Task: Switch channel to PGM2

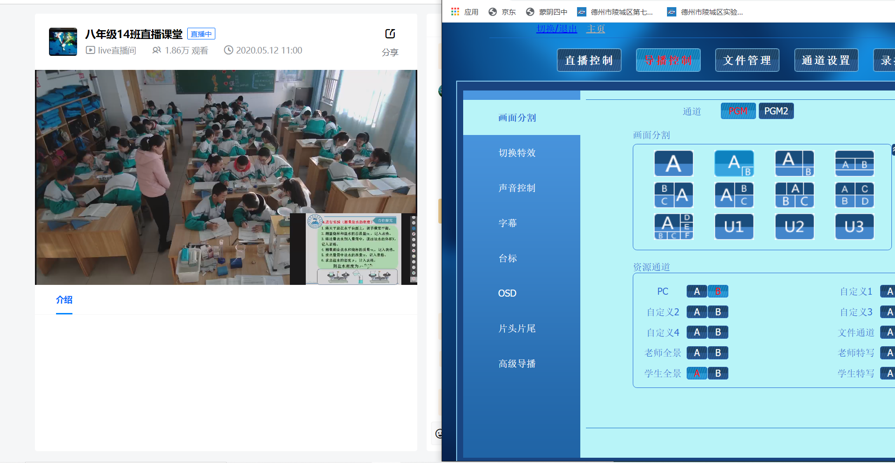Action: pos(776,111)
